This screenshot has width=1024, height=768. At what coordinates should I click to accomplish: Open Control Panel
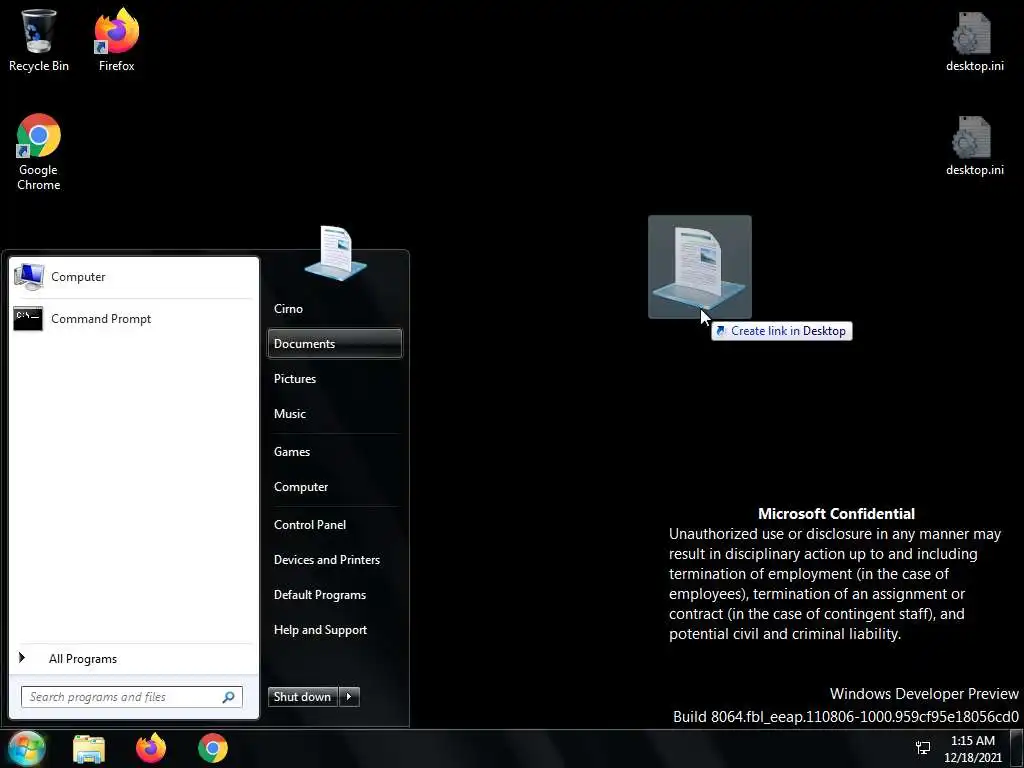point(334,525)
